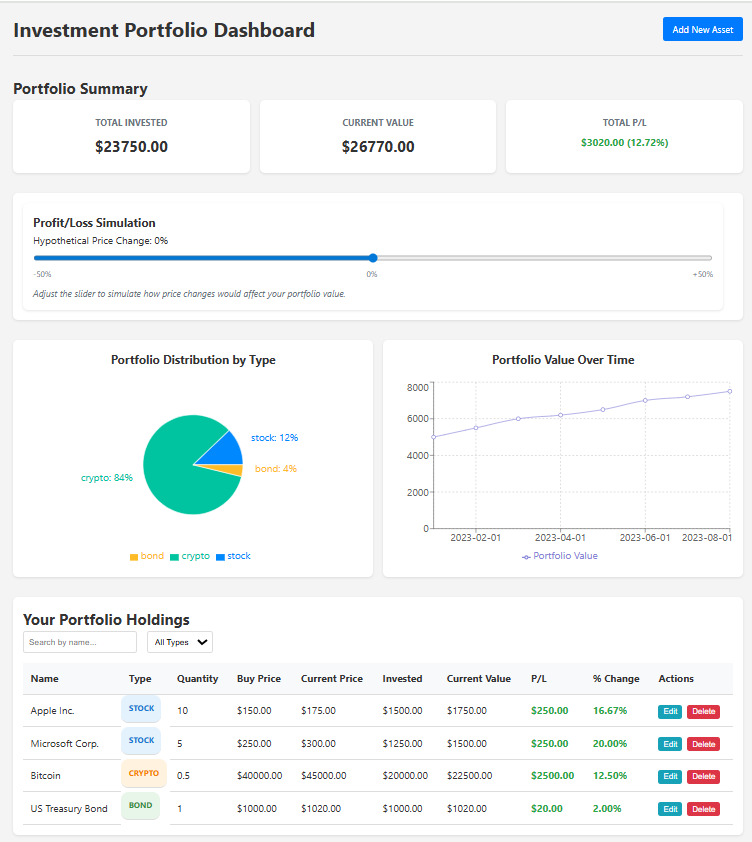Viewport: 752px width, 842px height.
Task: Delete the Bitcoin holding
Action: click(x=703, y=775)
